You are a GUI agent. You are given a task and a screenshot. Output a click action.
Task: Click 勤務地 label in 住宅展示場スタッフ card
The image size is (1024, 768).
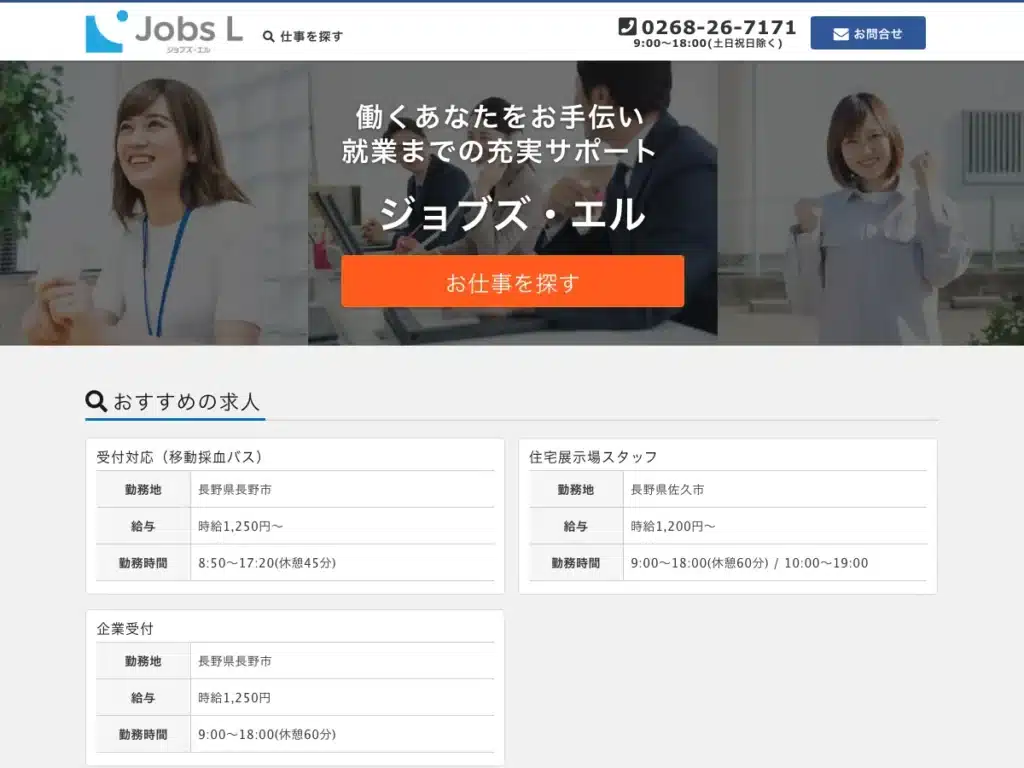[575, 490]
